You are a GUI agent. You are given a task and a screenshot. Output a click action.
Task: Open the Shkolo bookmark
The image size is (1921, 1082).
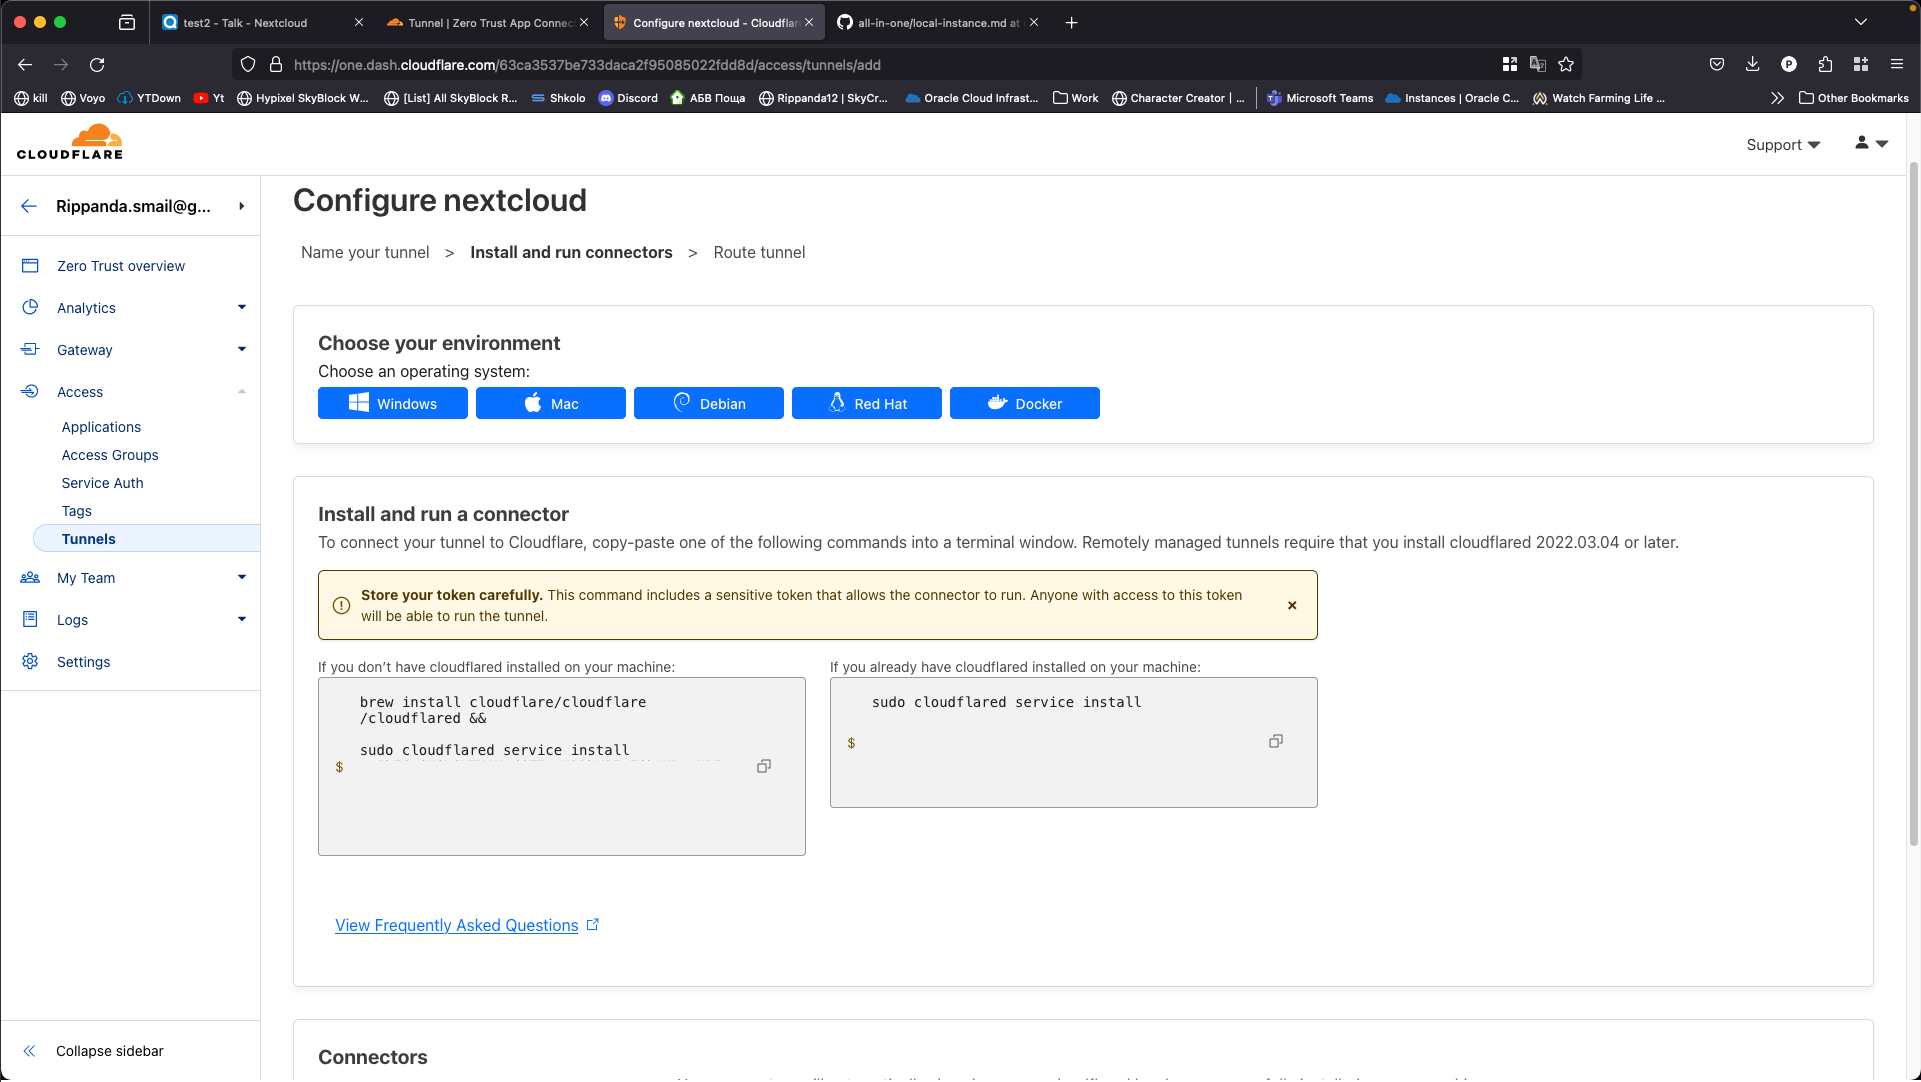(558, 98)
